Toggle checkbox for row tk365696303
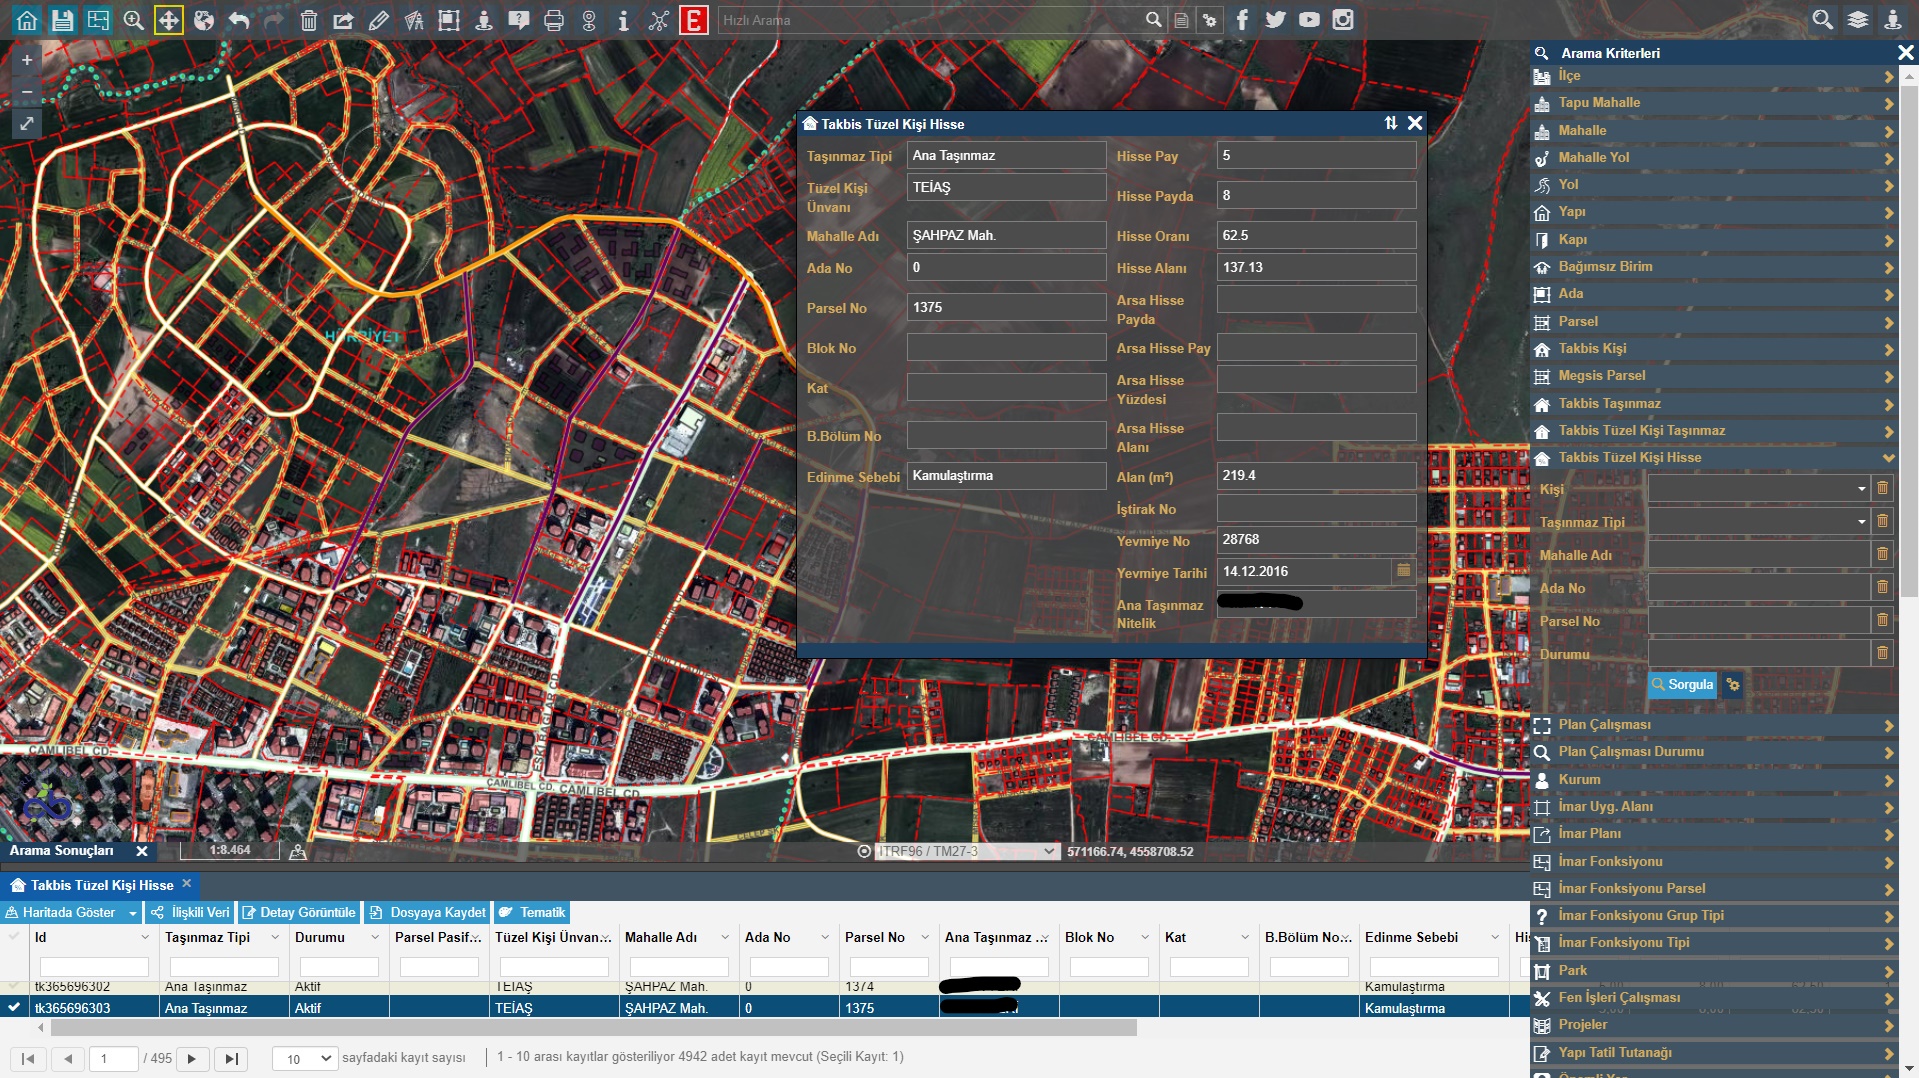Viewport: 1919px width, 1078px height. click(14, 1008)
